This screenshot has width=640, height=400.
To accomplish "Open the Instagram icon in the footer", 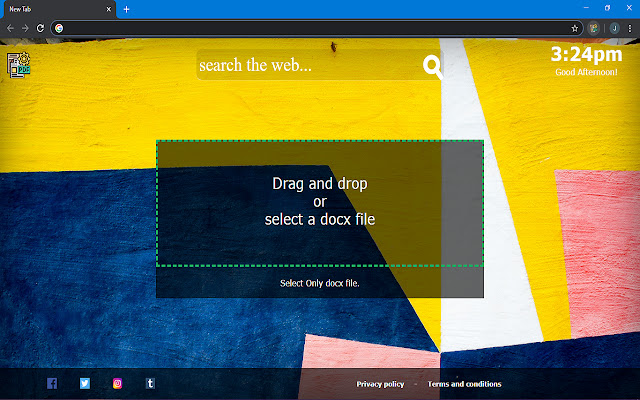I will point(118,383).
